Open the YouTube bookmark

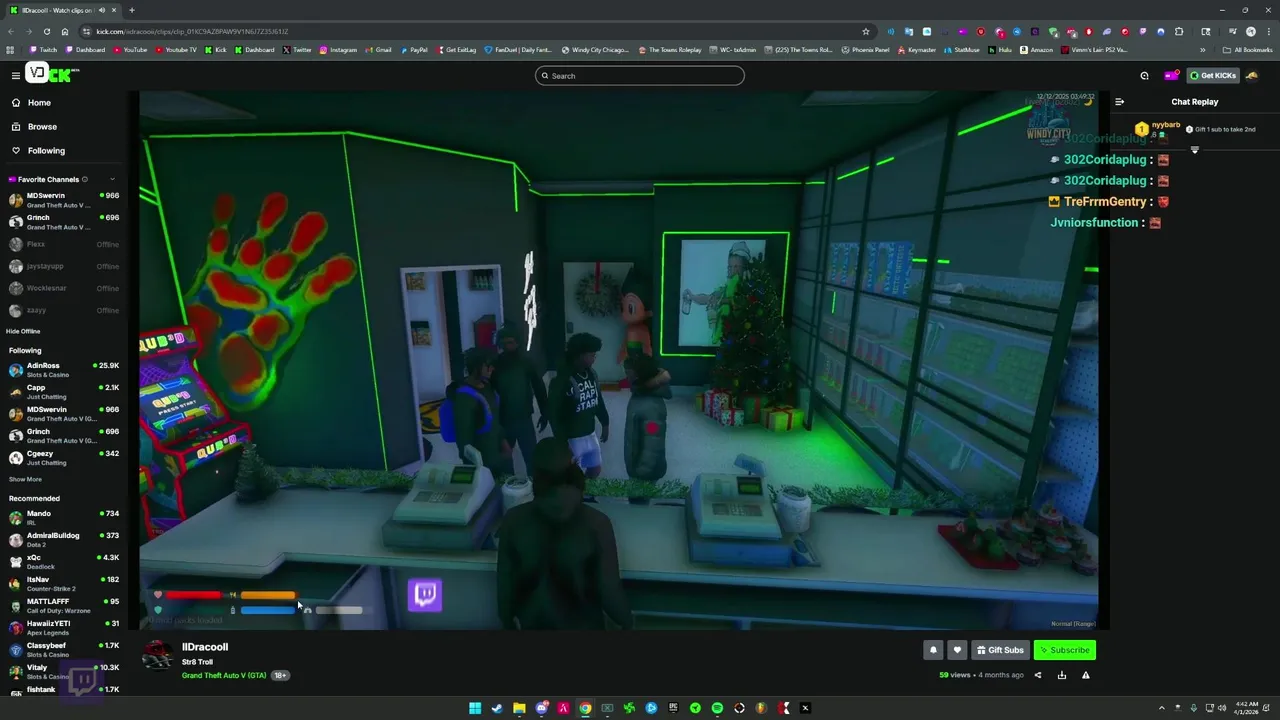coord(130,50)
